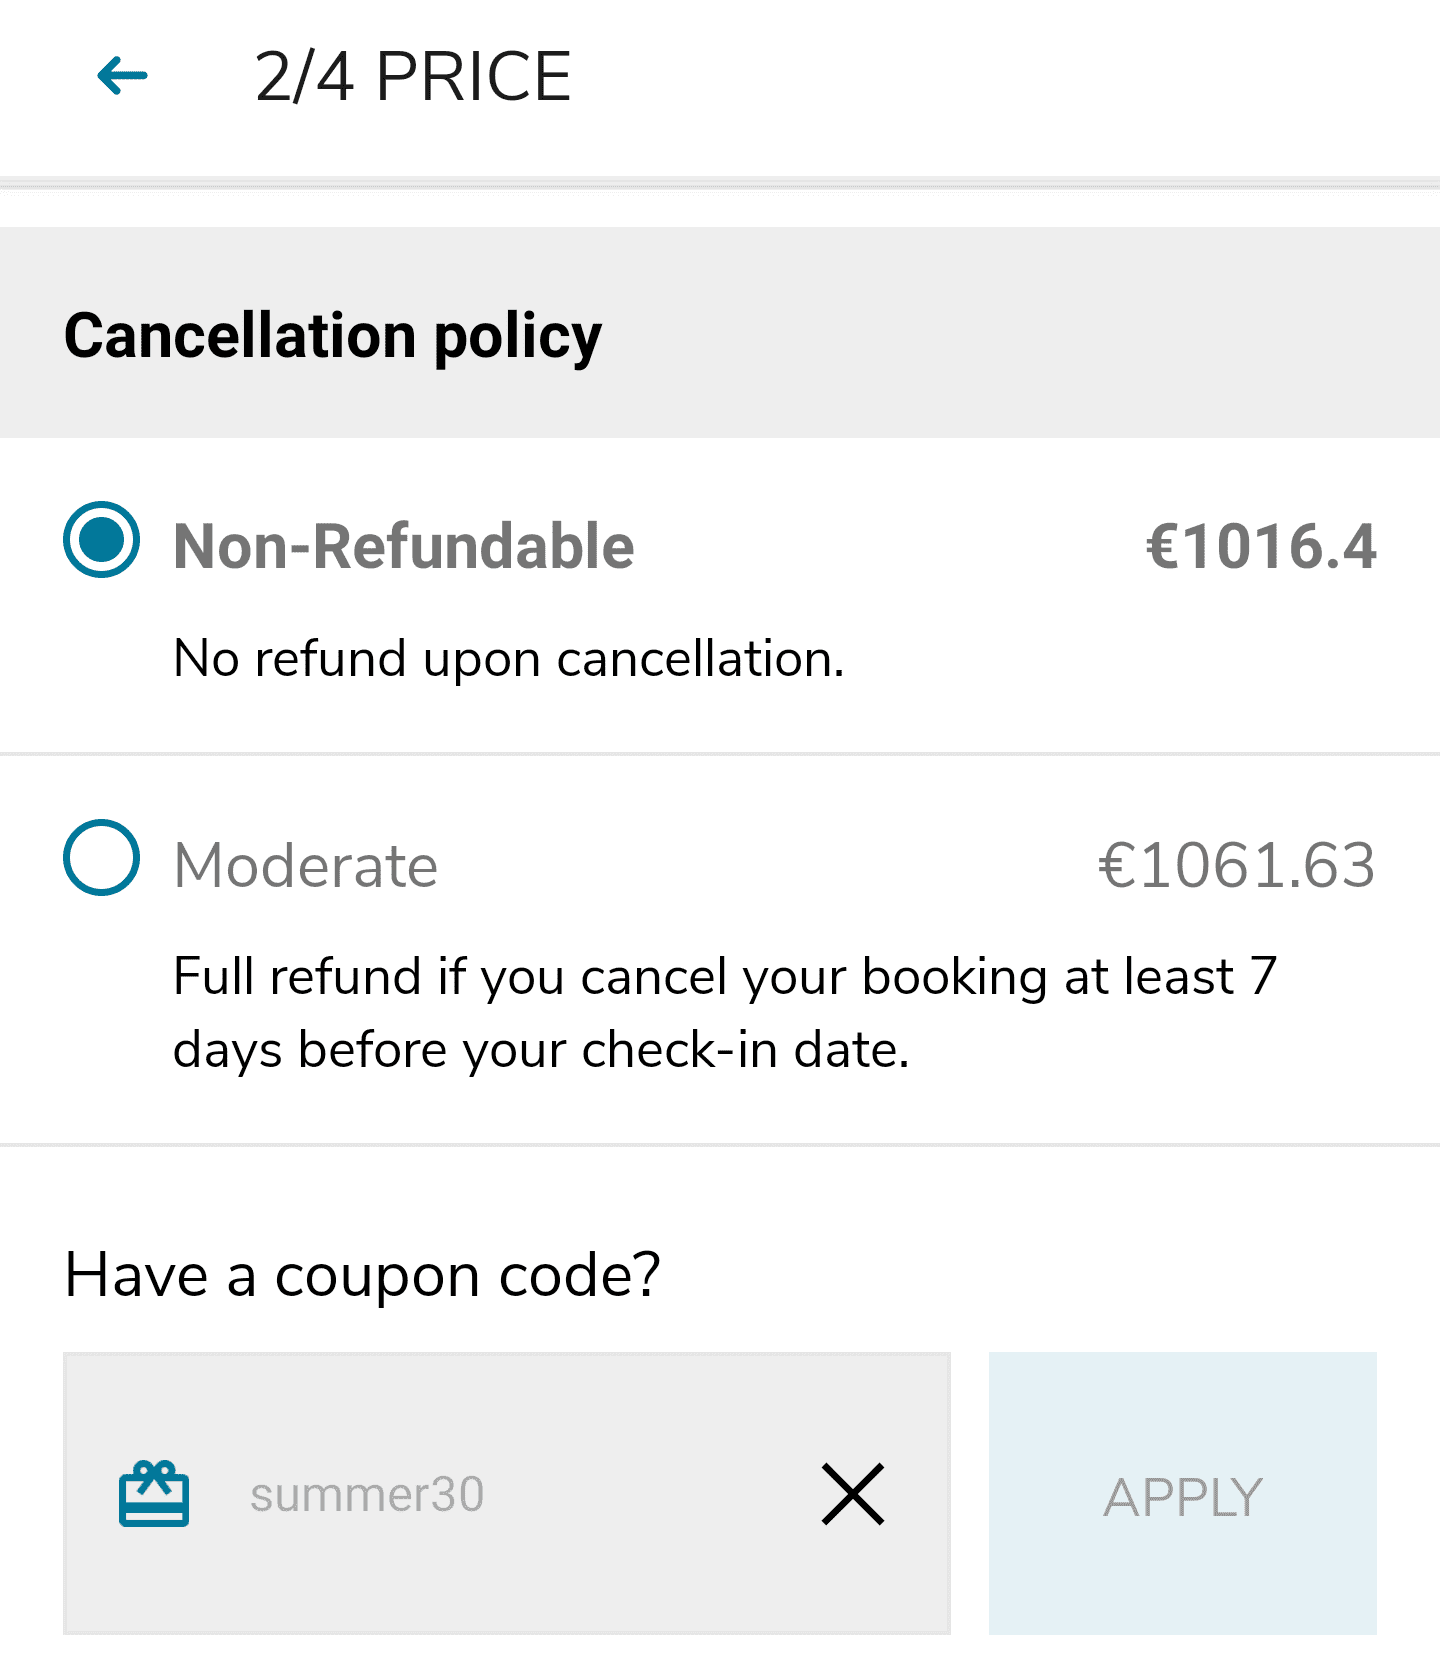
Task: Select the Non-Refundable radio button
Action: tap(101, 540)
